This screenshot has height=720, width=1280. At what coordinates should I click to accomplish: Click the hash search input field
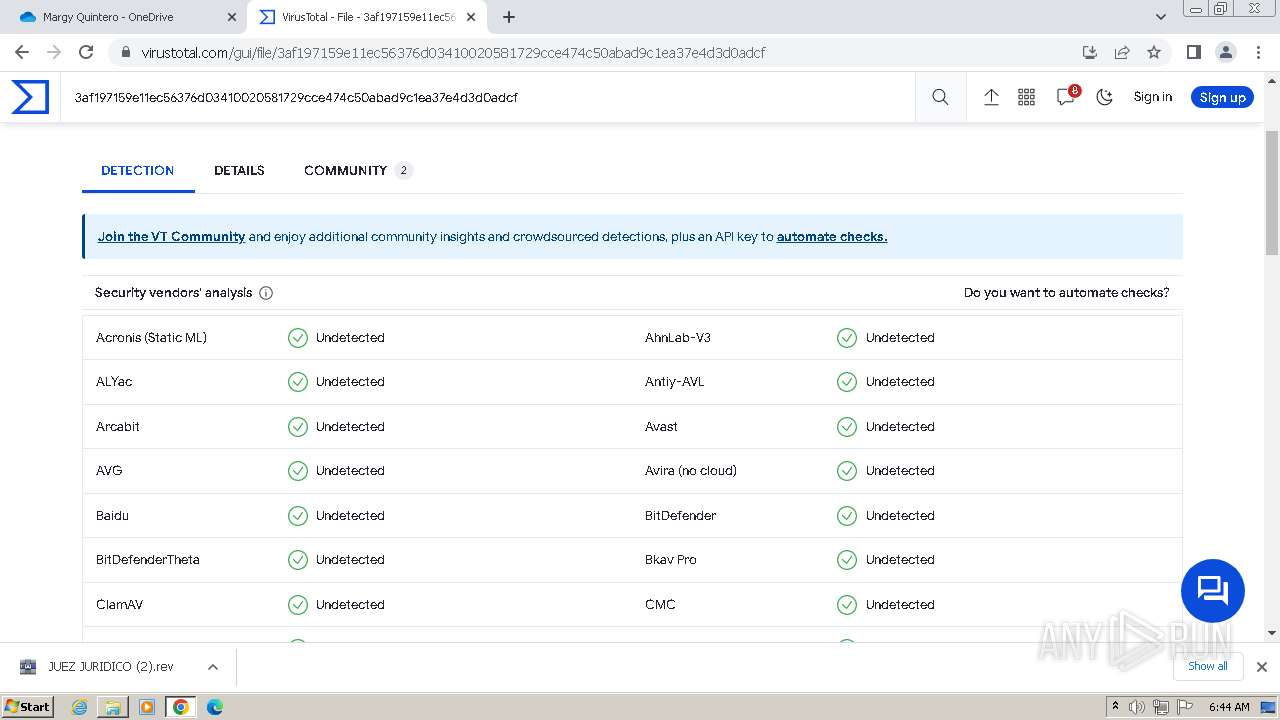coord(488,97)
